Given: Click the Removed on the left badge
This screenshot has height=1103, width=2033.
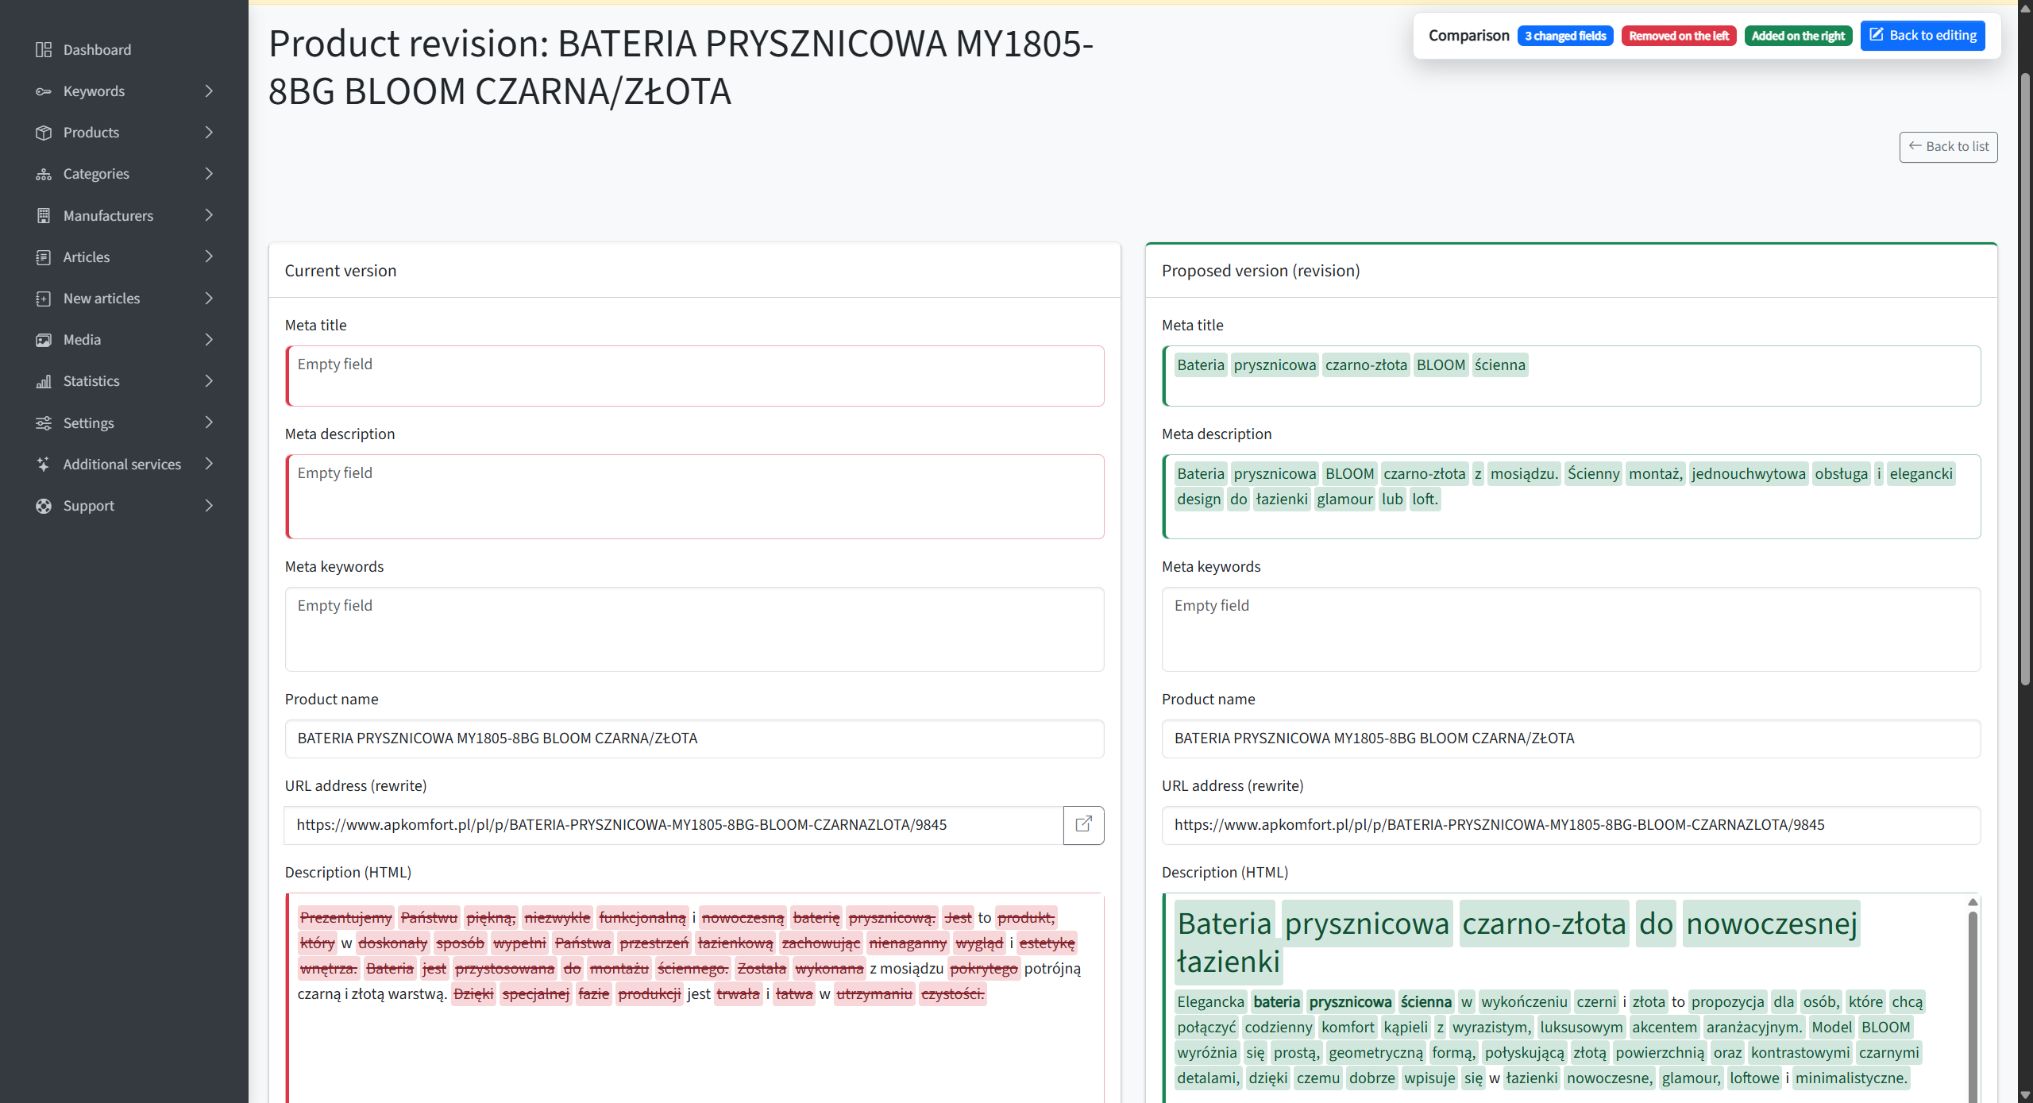Looking at the screenshot, I should click(1679, 36).
